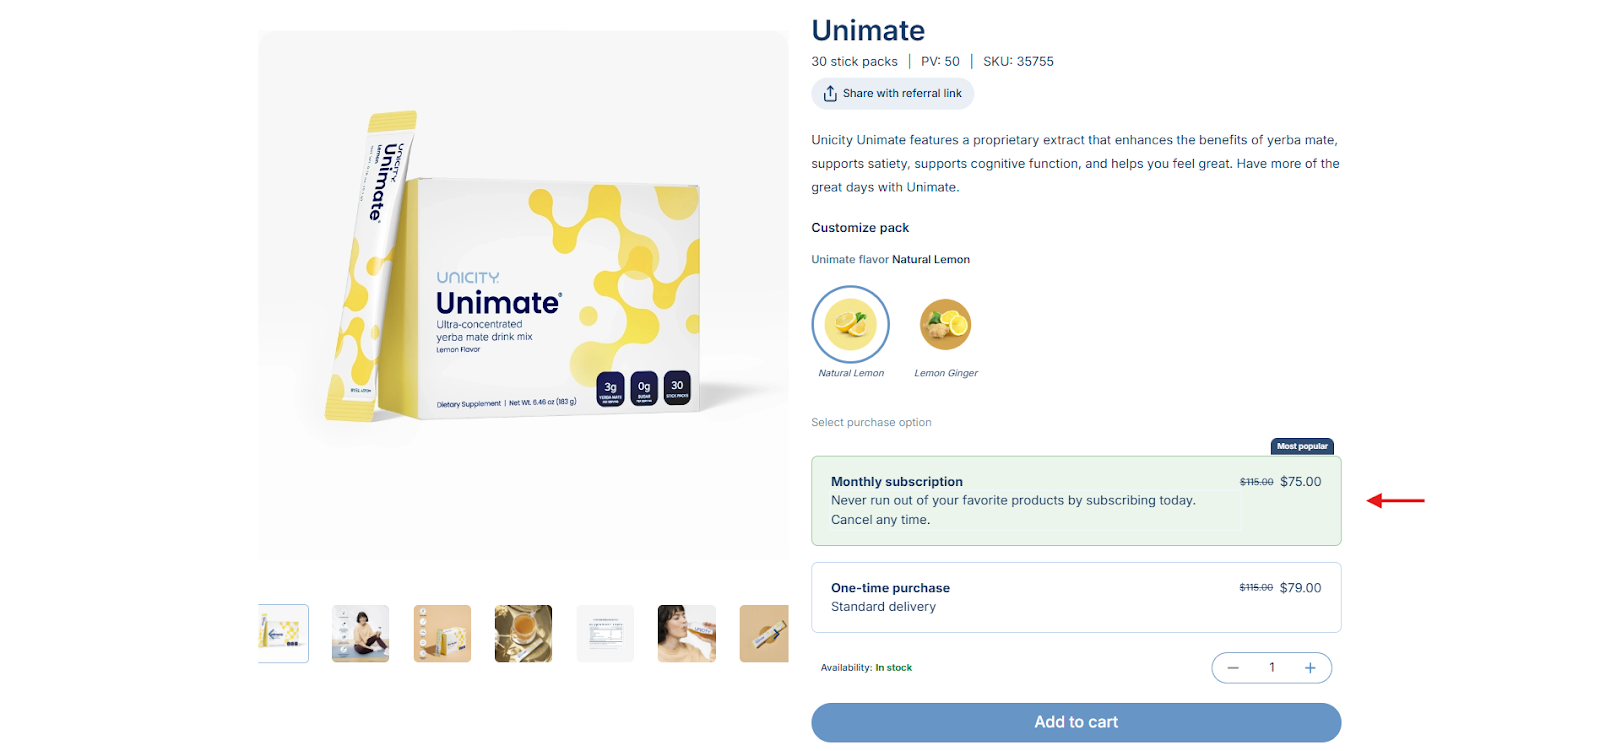Show the thumbnail of woman drinking
1600x751 pixels.
point(687,633)
